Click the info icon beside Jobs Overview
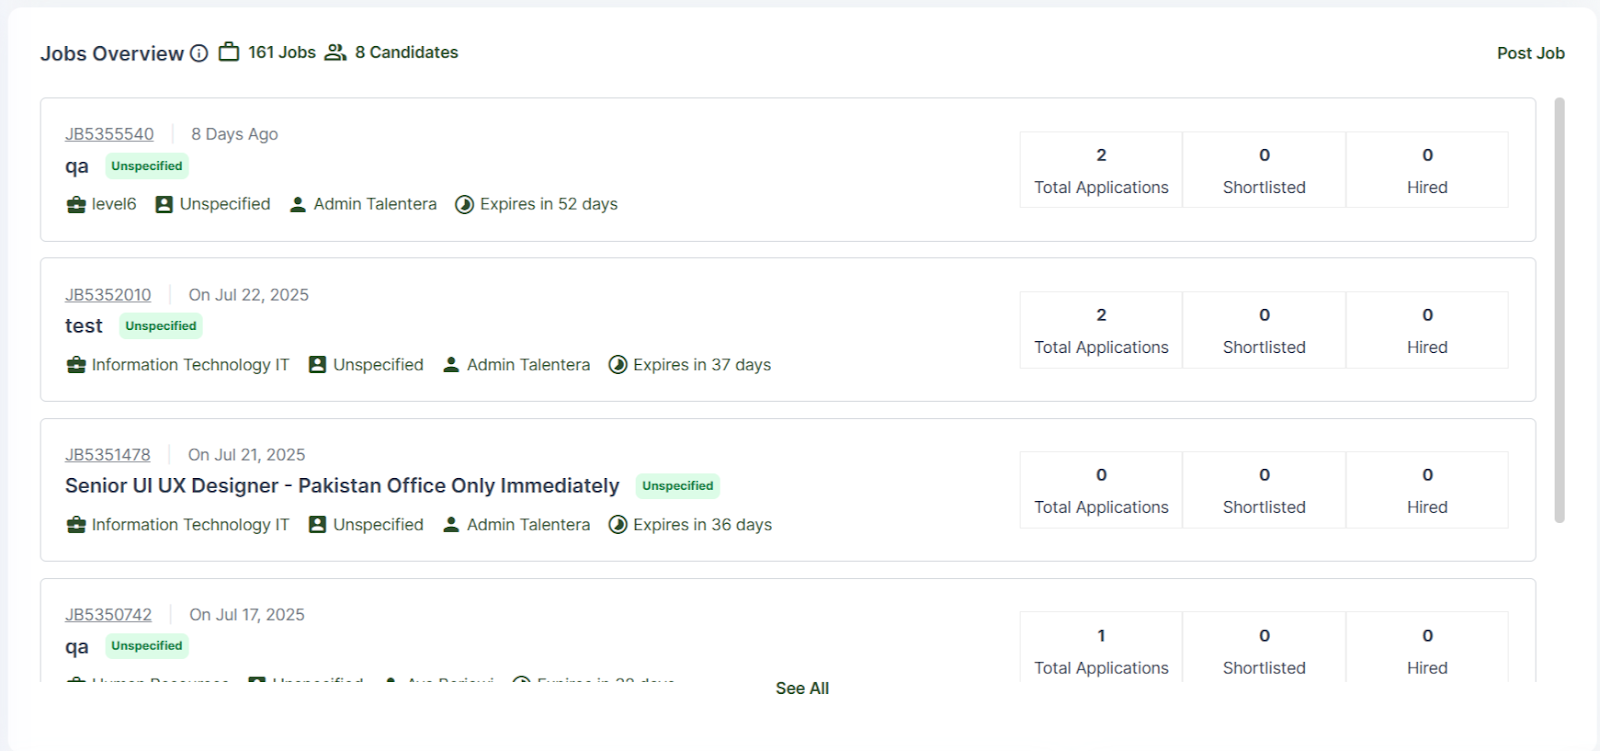 coord(199,53)
